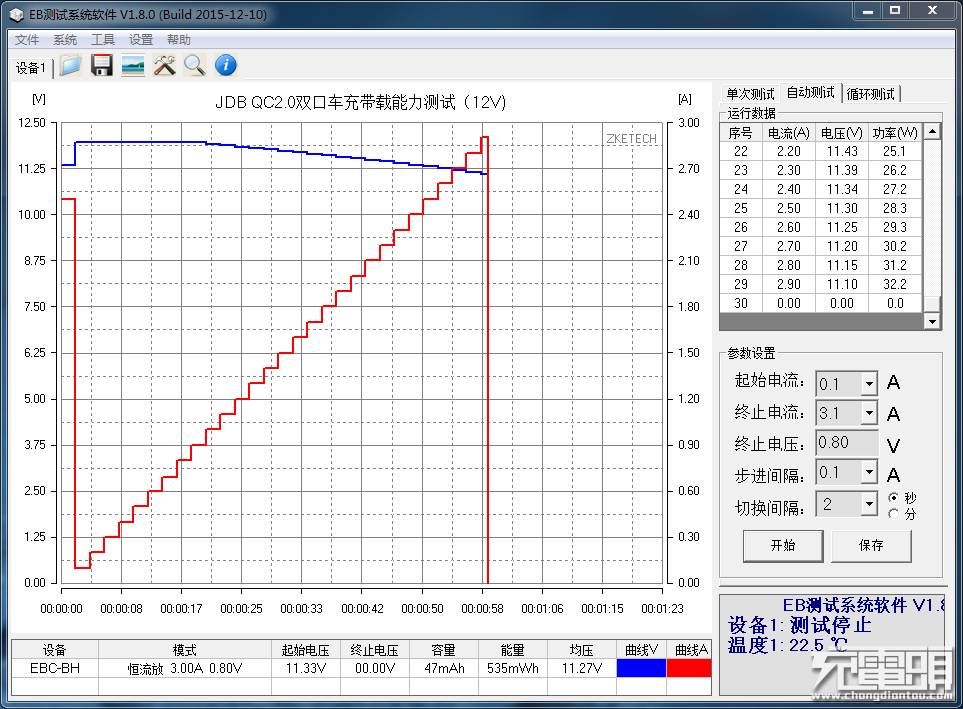
Task: Open the 工具 menu
Action: [103, 40]
